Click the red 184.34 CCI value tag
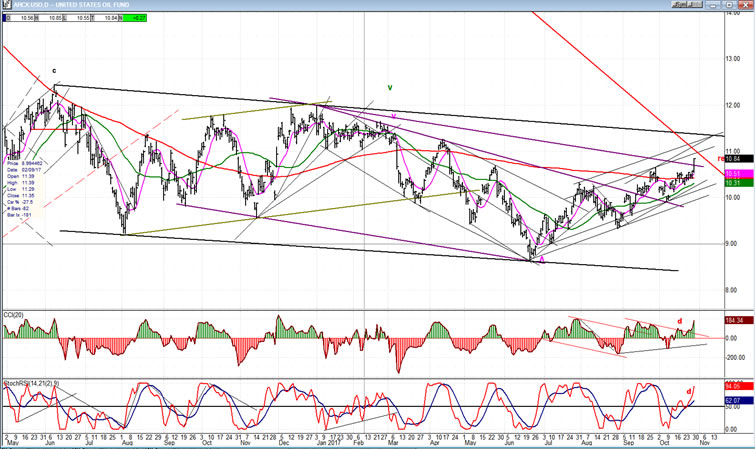Viewport: 755px width, 449px height. pos(732,319)
